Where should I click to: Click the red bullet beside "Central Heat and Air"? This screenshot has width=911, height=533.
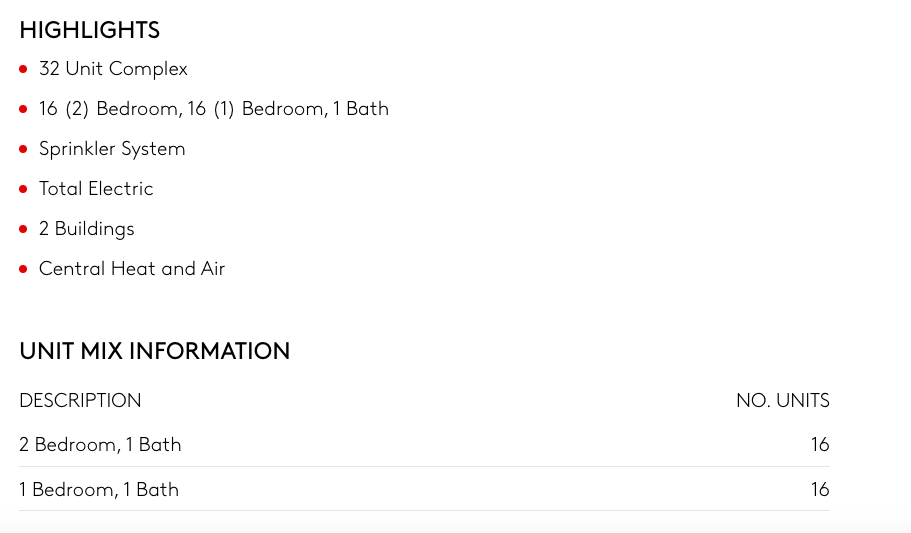pos(23,269)
